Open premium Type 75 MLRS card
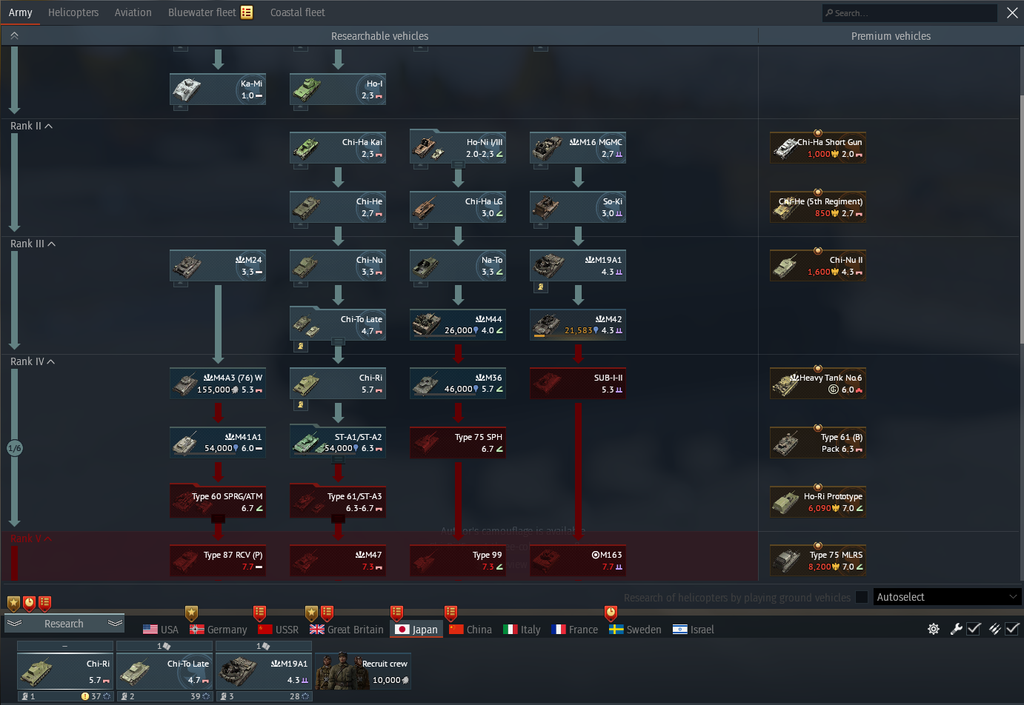This screenshot has width=1024, height=705. coord(818,561)
